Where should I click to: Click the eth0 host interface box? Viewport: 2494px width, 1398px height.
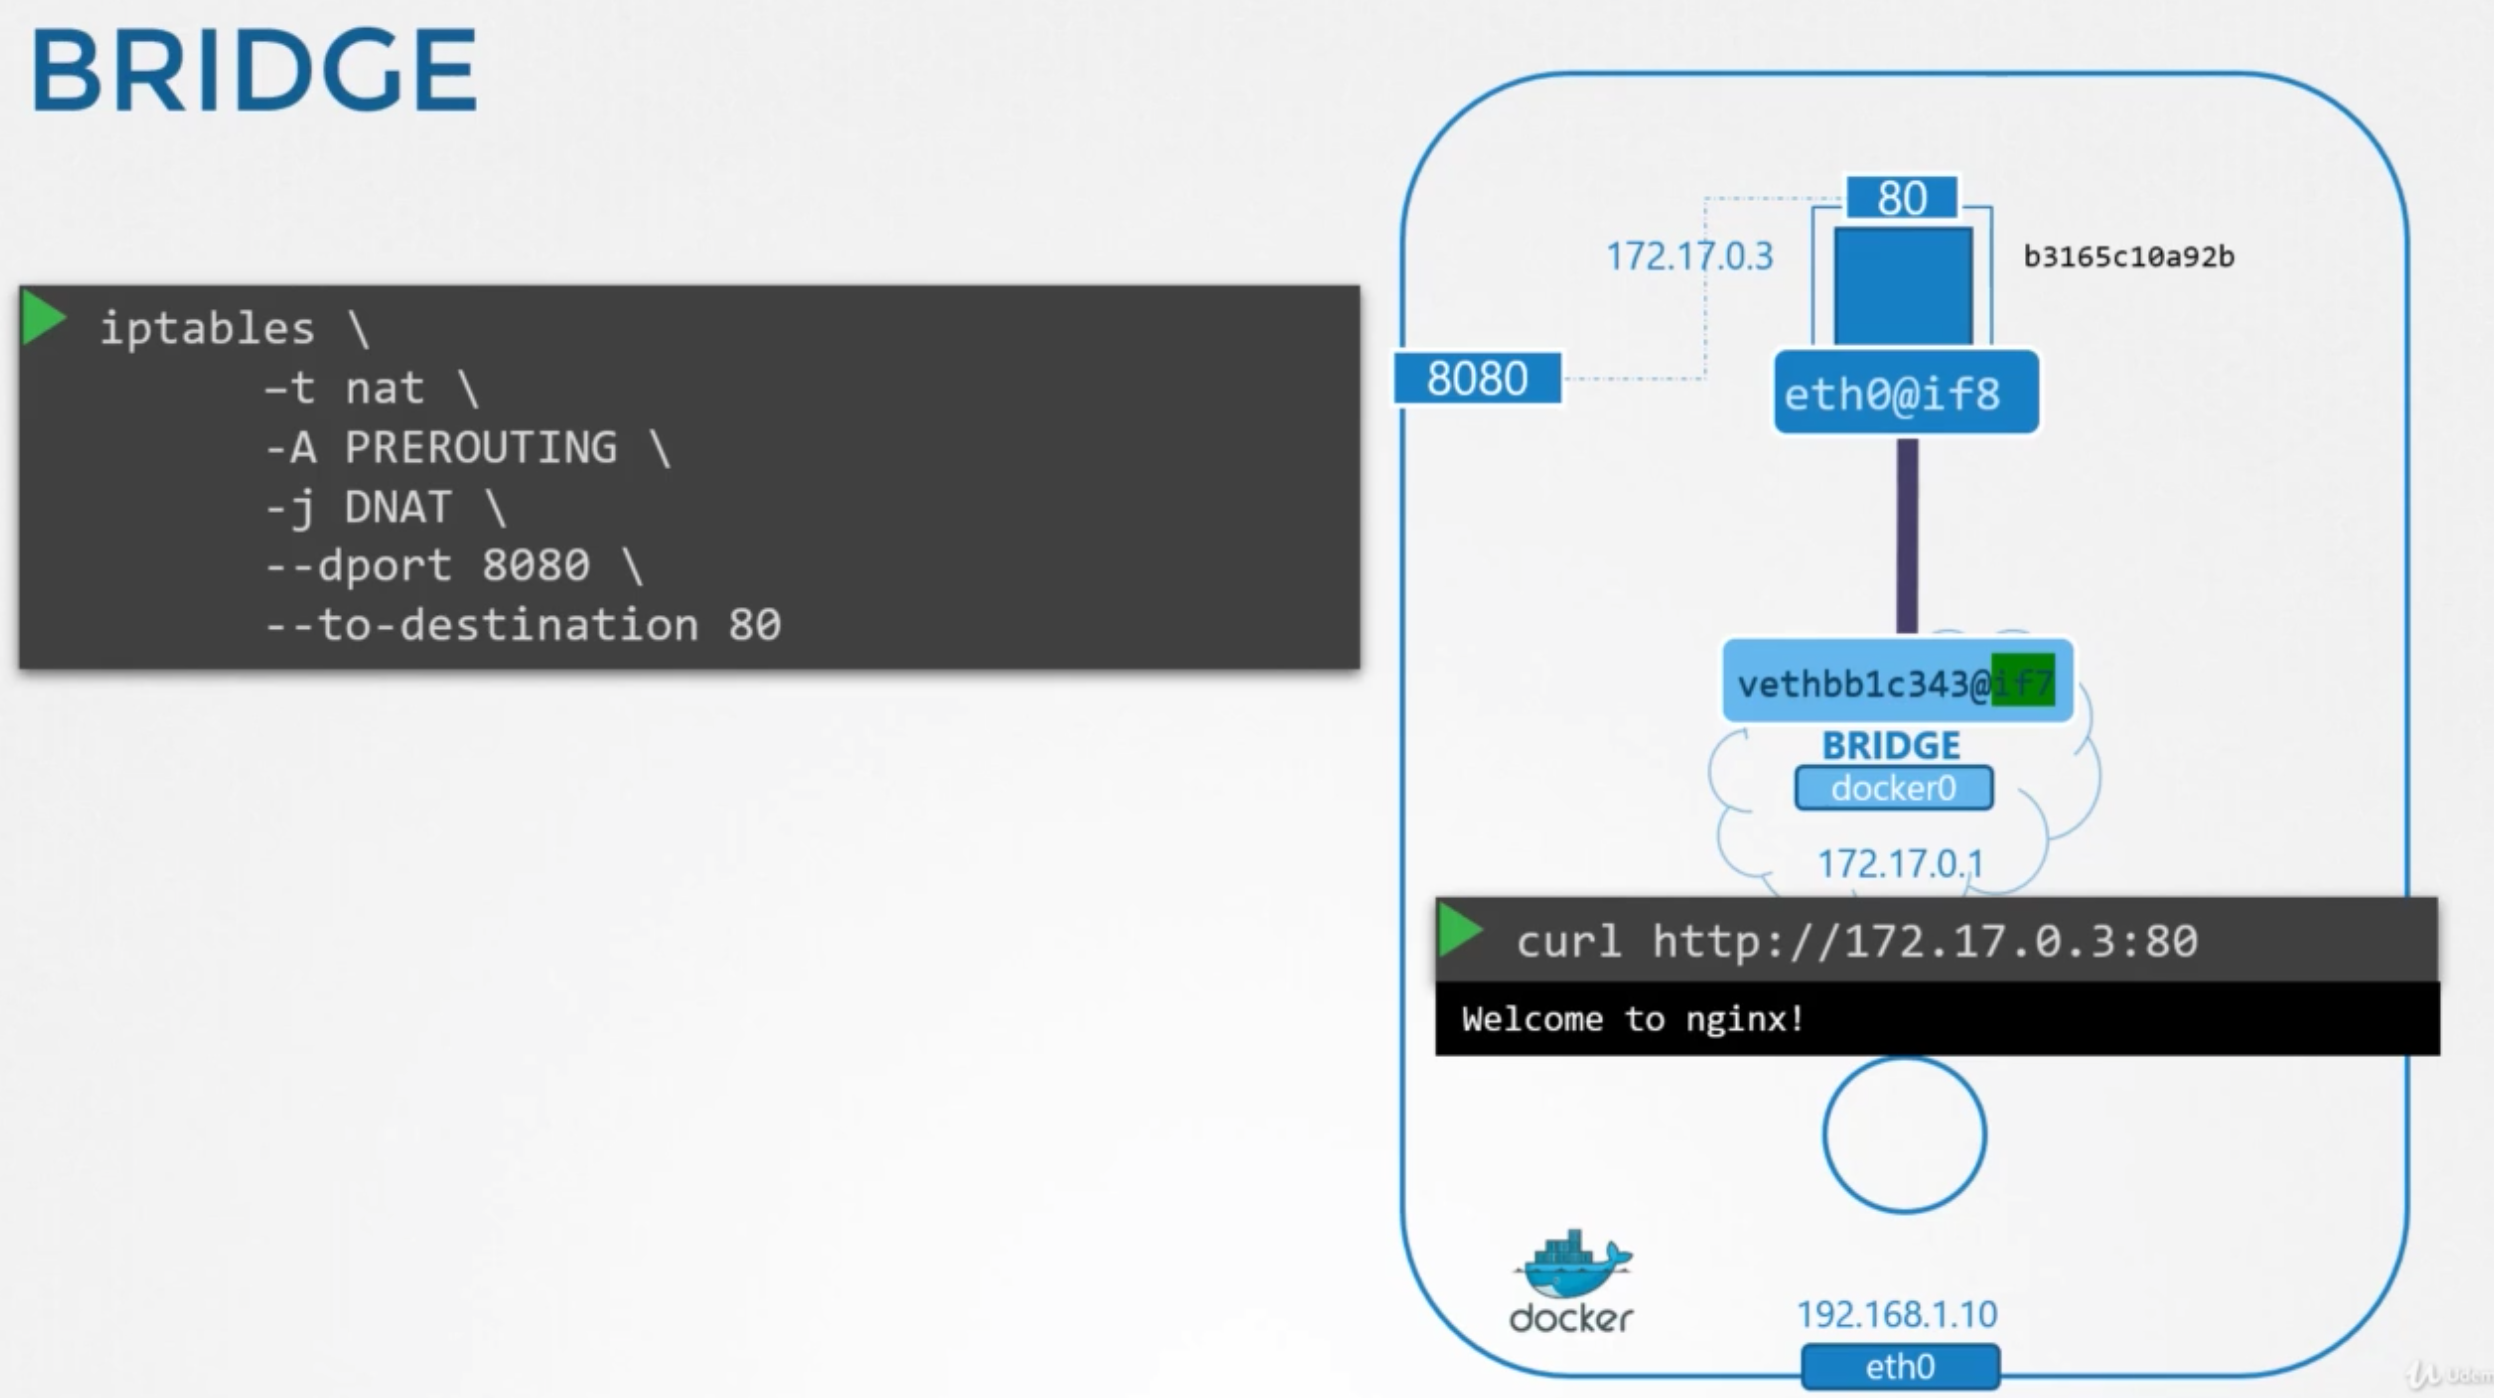(x=1899, y=1366)
